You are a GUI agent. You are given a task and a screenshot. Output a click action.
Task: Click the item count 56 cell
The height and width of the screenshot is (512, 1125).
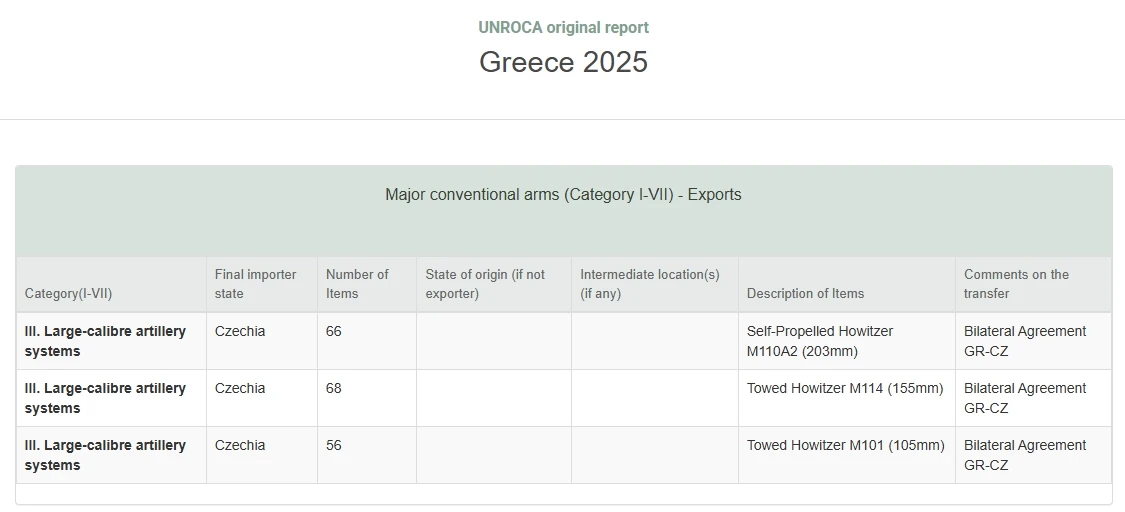coord(367,455)
